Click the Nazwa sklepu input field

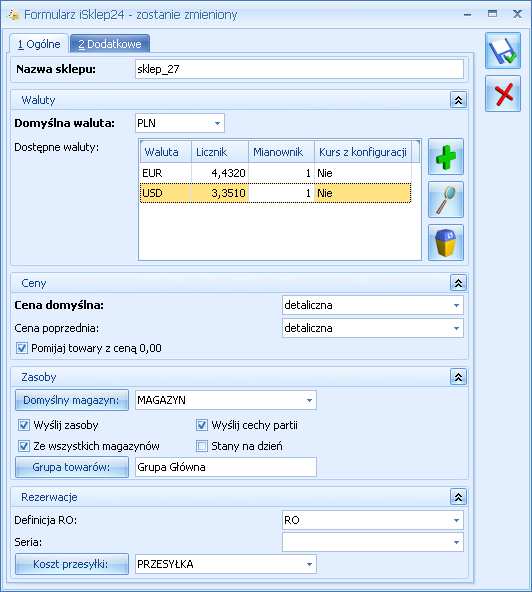(299, 69)
